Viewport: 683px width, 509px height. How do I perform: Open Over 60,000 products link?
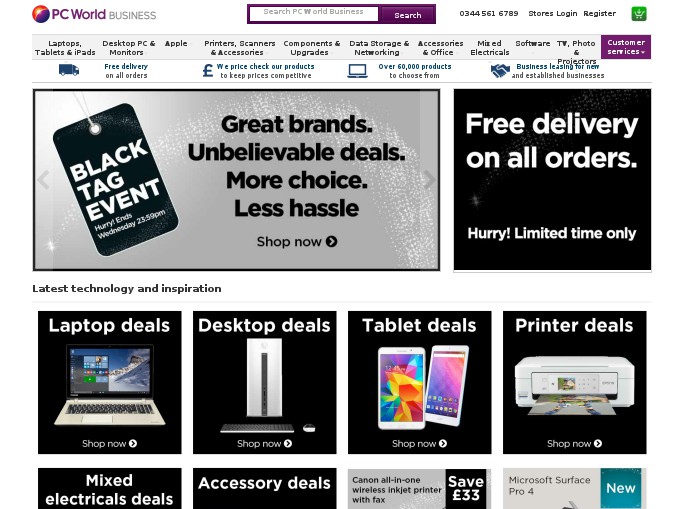415,71
